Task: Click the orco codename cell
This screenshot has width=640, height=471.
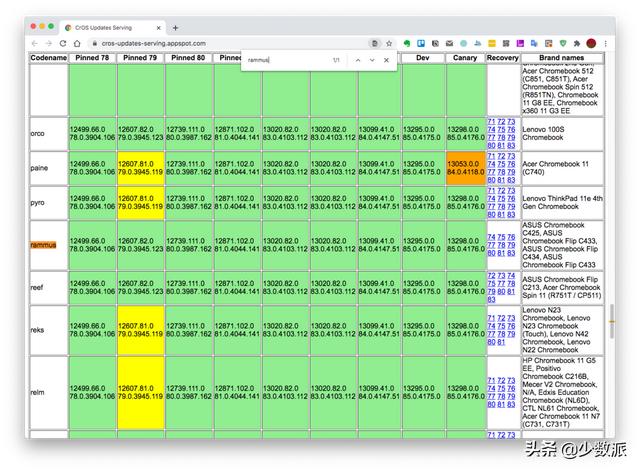Action: tap(49, 134)
